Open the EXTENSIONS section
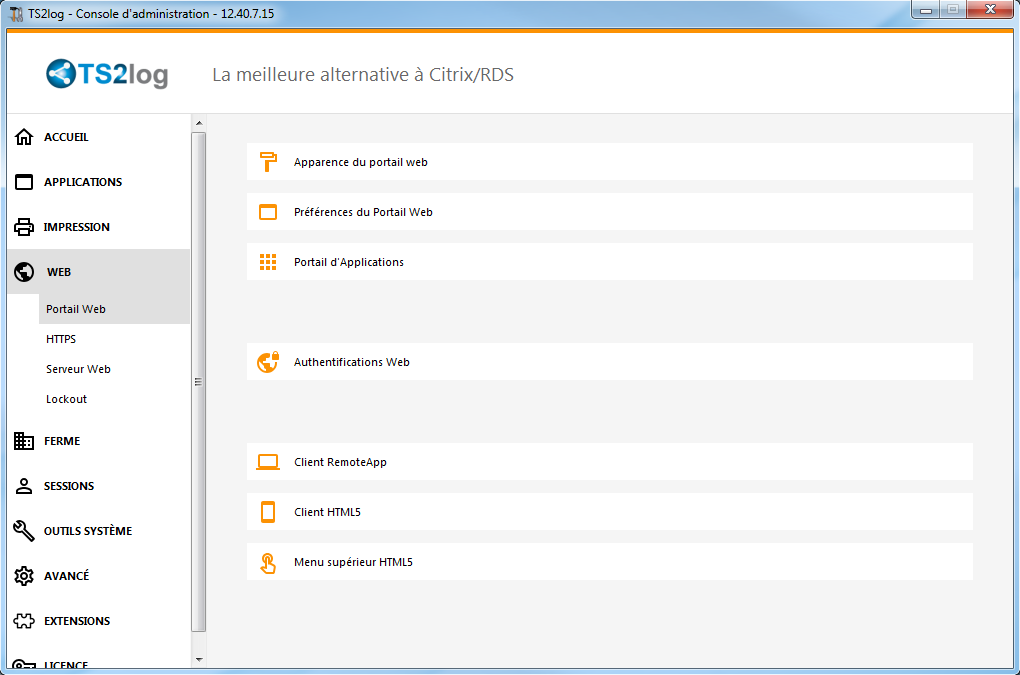 click(x=99, y=621)
